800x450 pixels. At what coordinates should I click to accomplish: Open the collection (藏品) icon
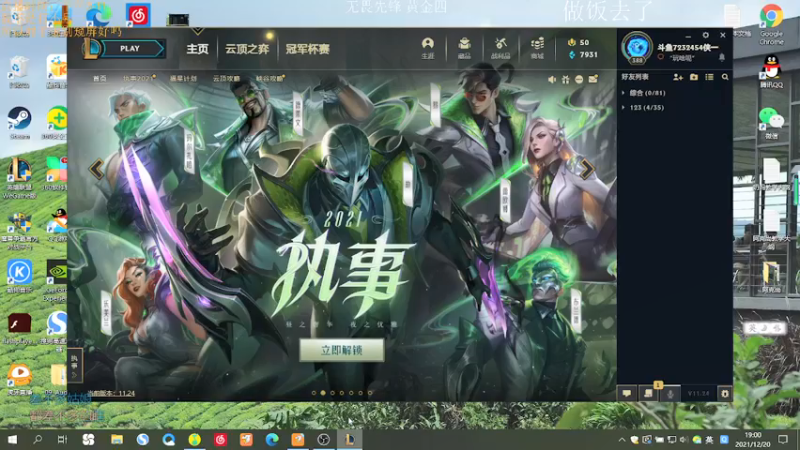(464, 48)
